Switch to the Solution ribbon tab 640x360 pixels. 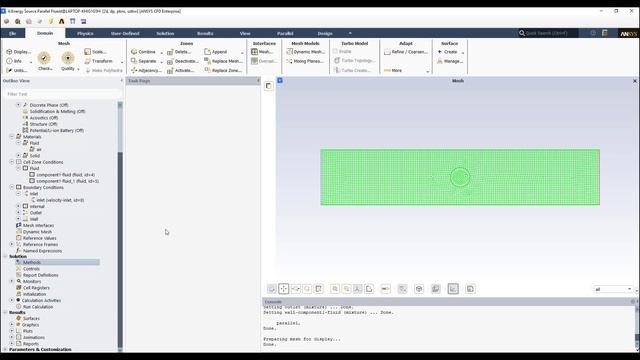click(165, 33)
